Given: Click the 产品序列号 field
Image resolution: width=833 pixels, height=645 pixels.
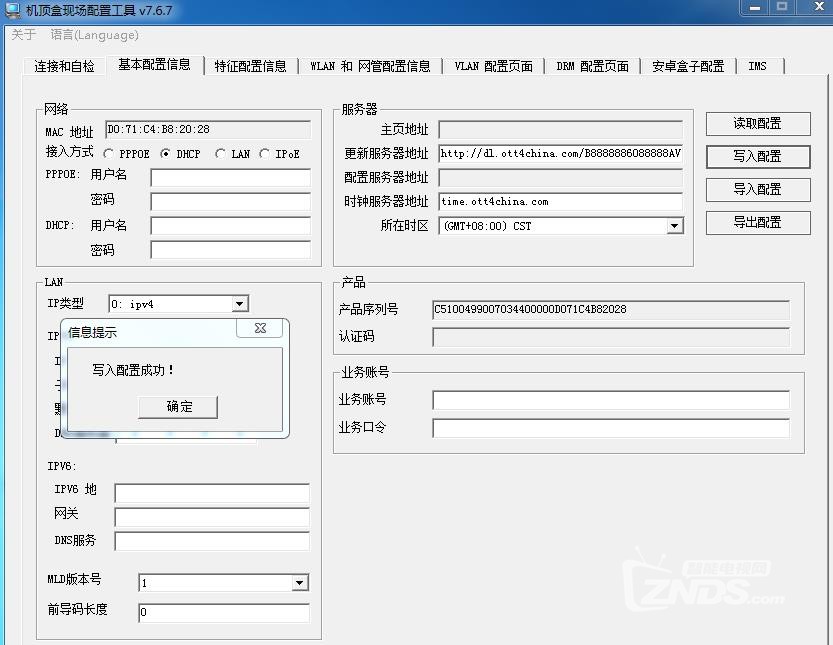Looking at the screenshot, I should coord(611,310).
